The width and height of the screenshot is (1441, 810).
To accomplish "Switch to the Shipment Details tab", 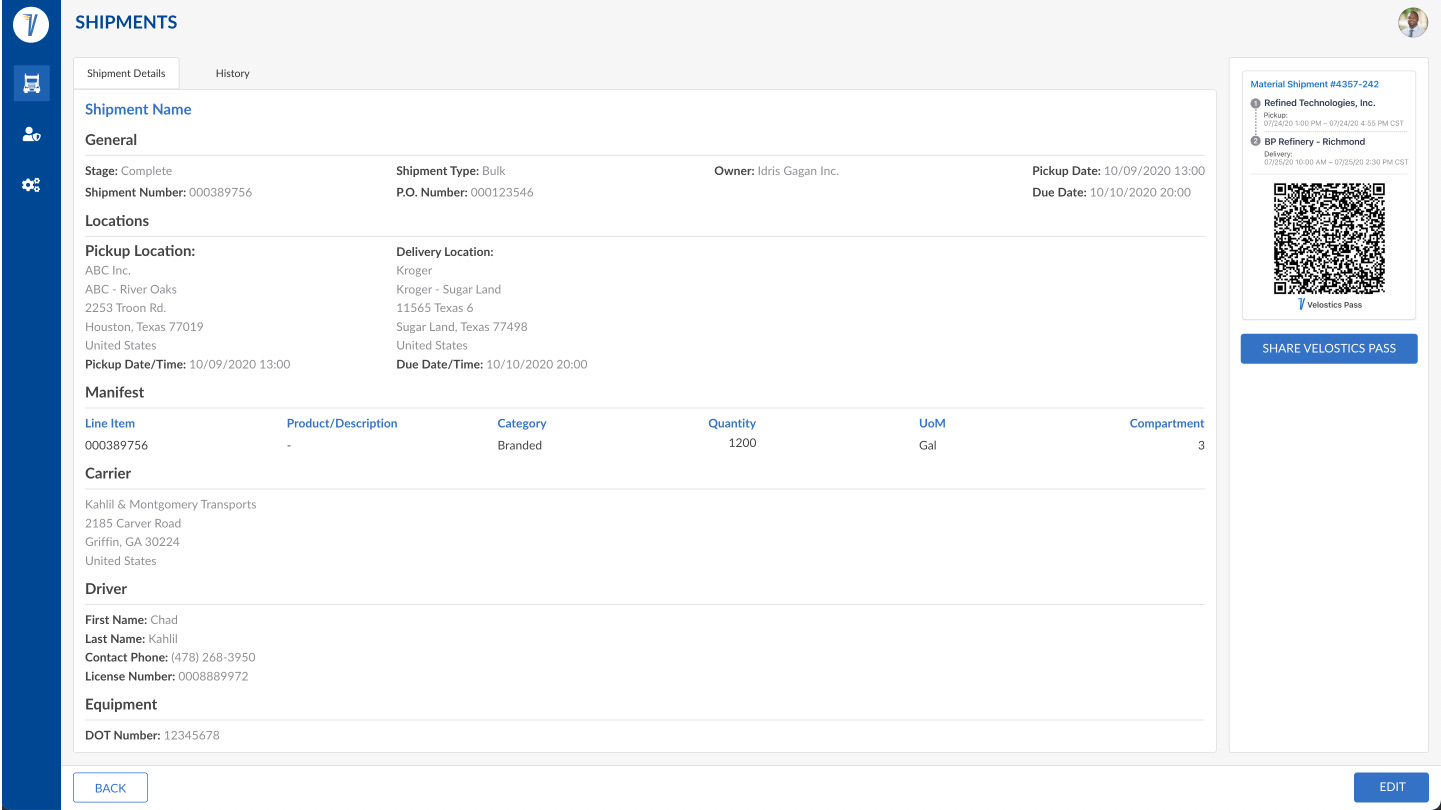I will coord(126,73).
